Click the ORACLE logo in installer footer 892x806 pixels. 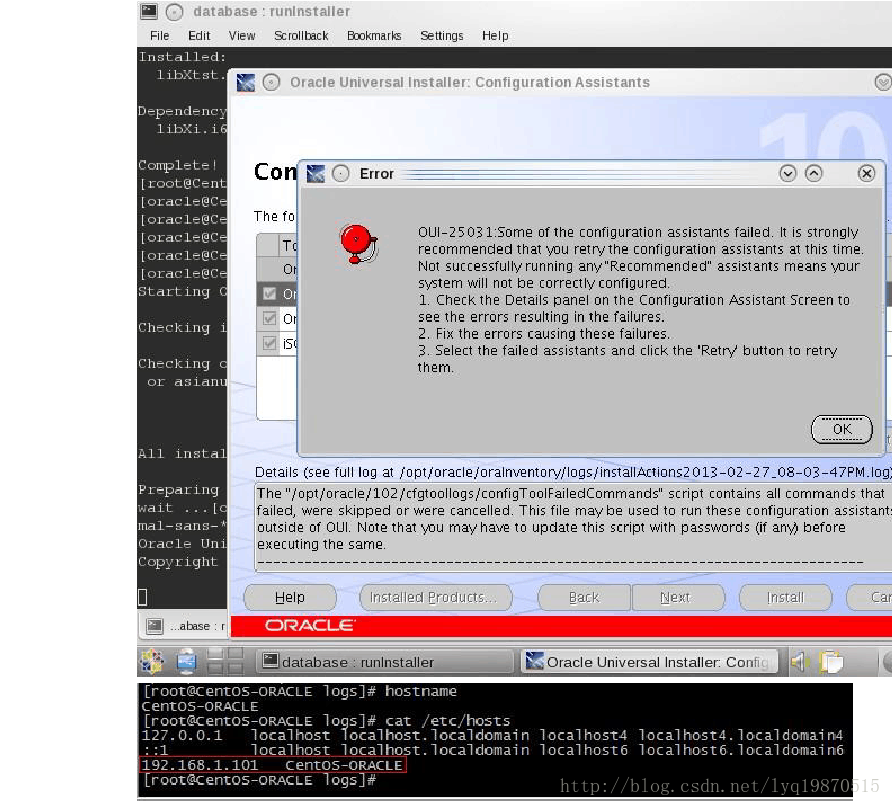click(310, 626)
